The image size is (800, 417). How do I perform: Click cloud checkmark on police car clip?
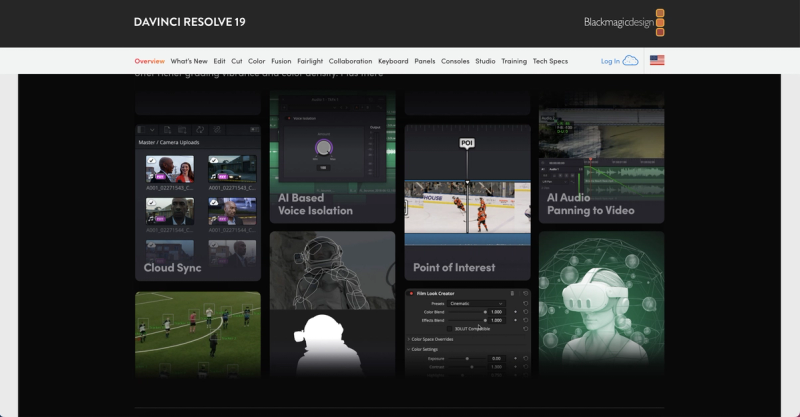click(x=214, y=160)
